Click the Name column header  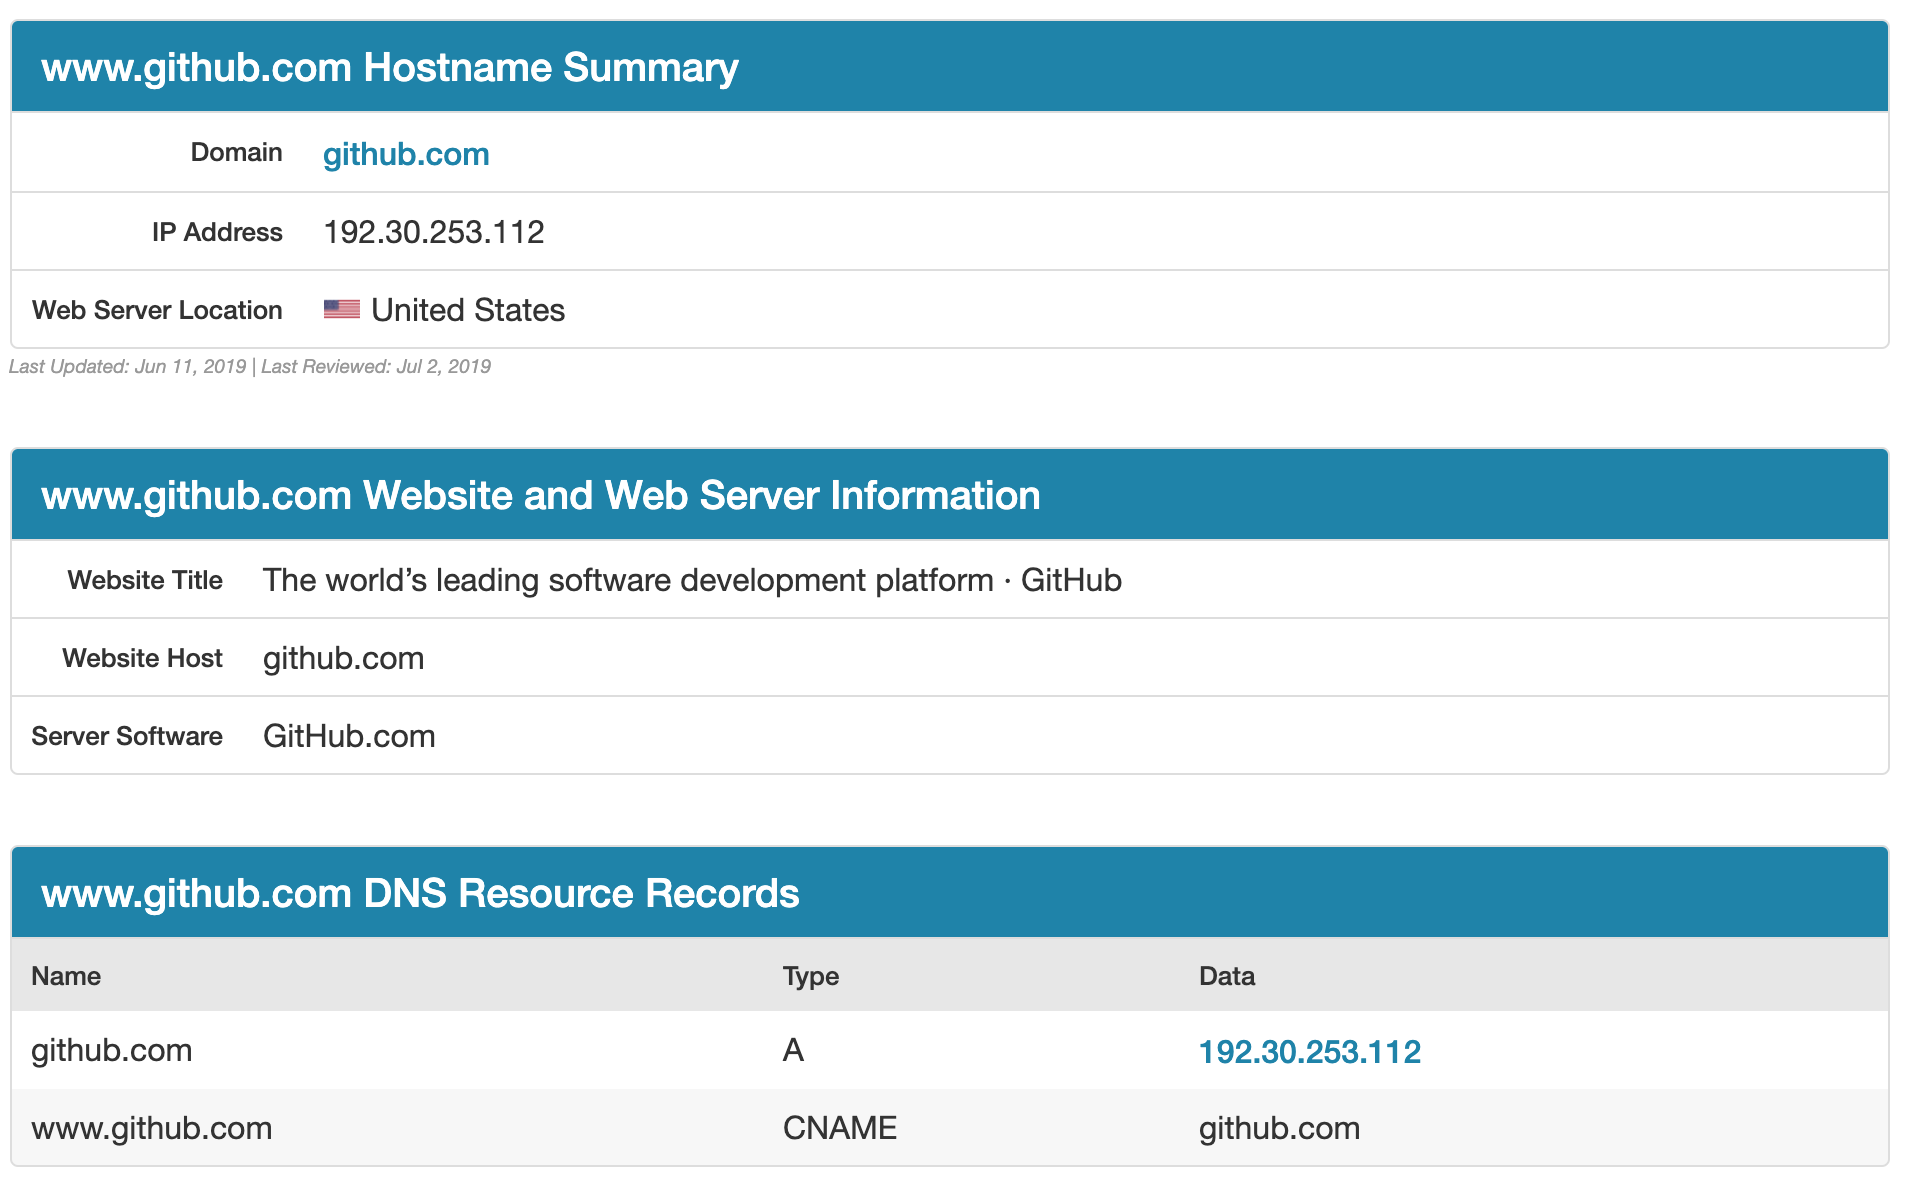(x=66, y=976)
